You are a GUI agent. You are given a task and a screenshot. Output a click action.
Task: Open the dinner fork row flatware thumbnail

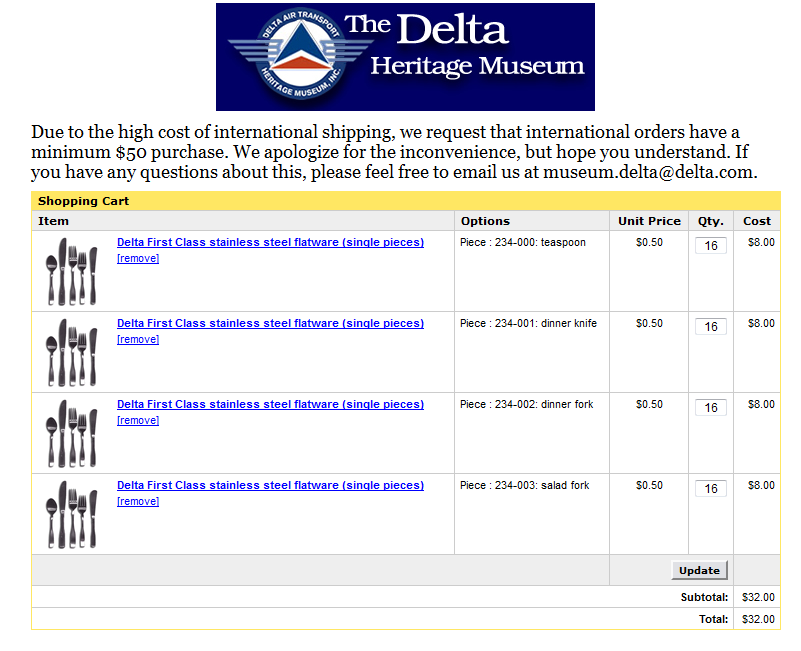(x=71, y=433)
